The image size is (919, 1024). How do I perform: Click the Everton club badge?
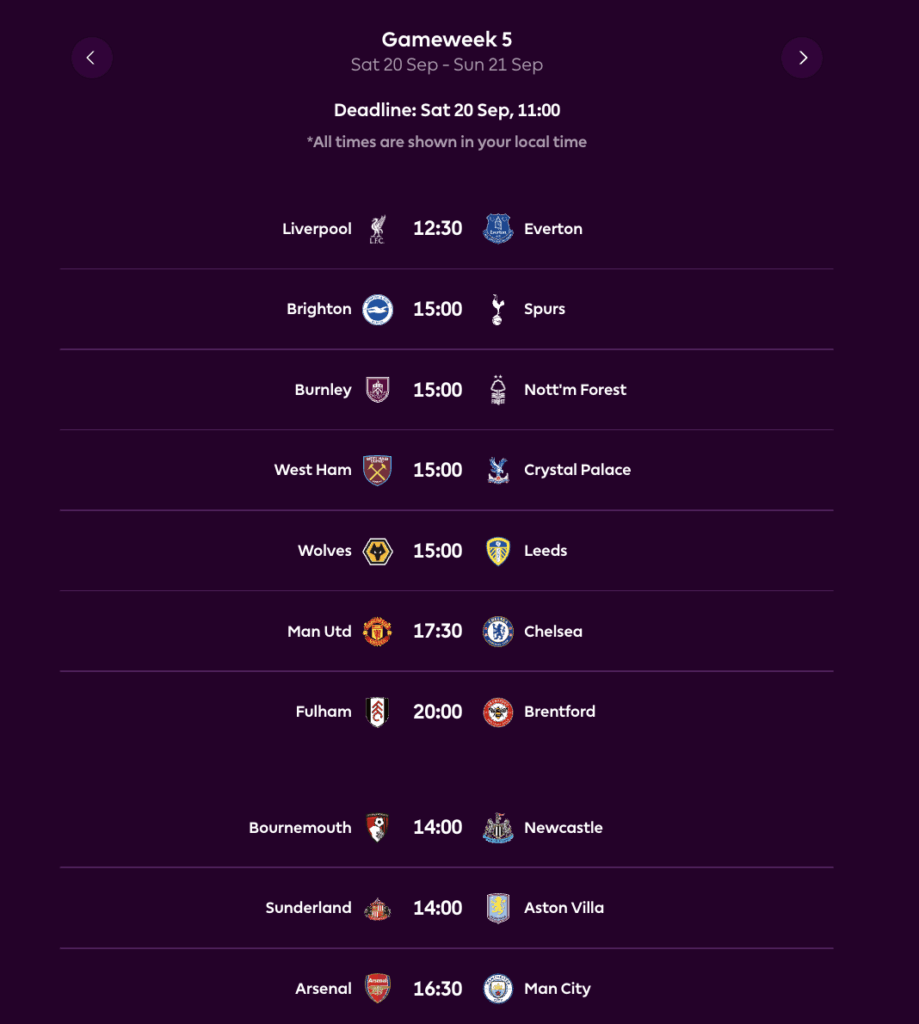coord(497,228)
